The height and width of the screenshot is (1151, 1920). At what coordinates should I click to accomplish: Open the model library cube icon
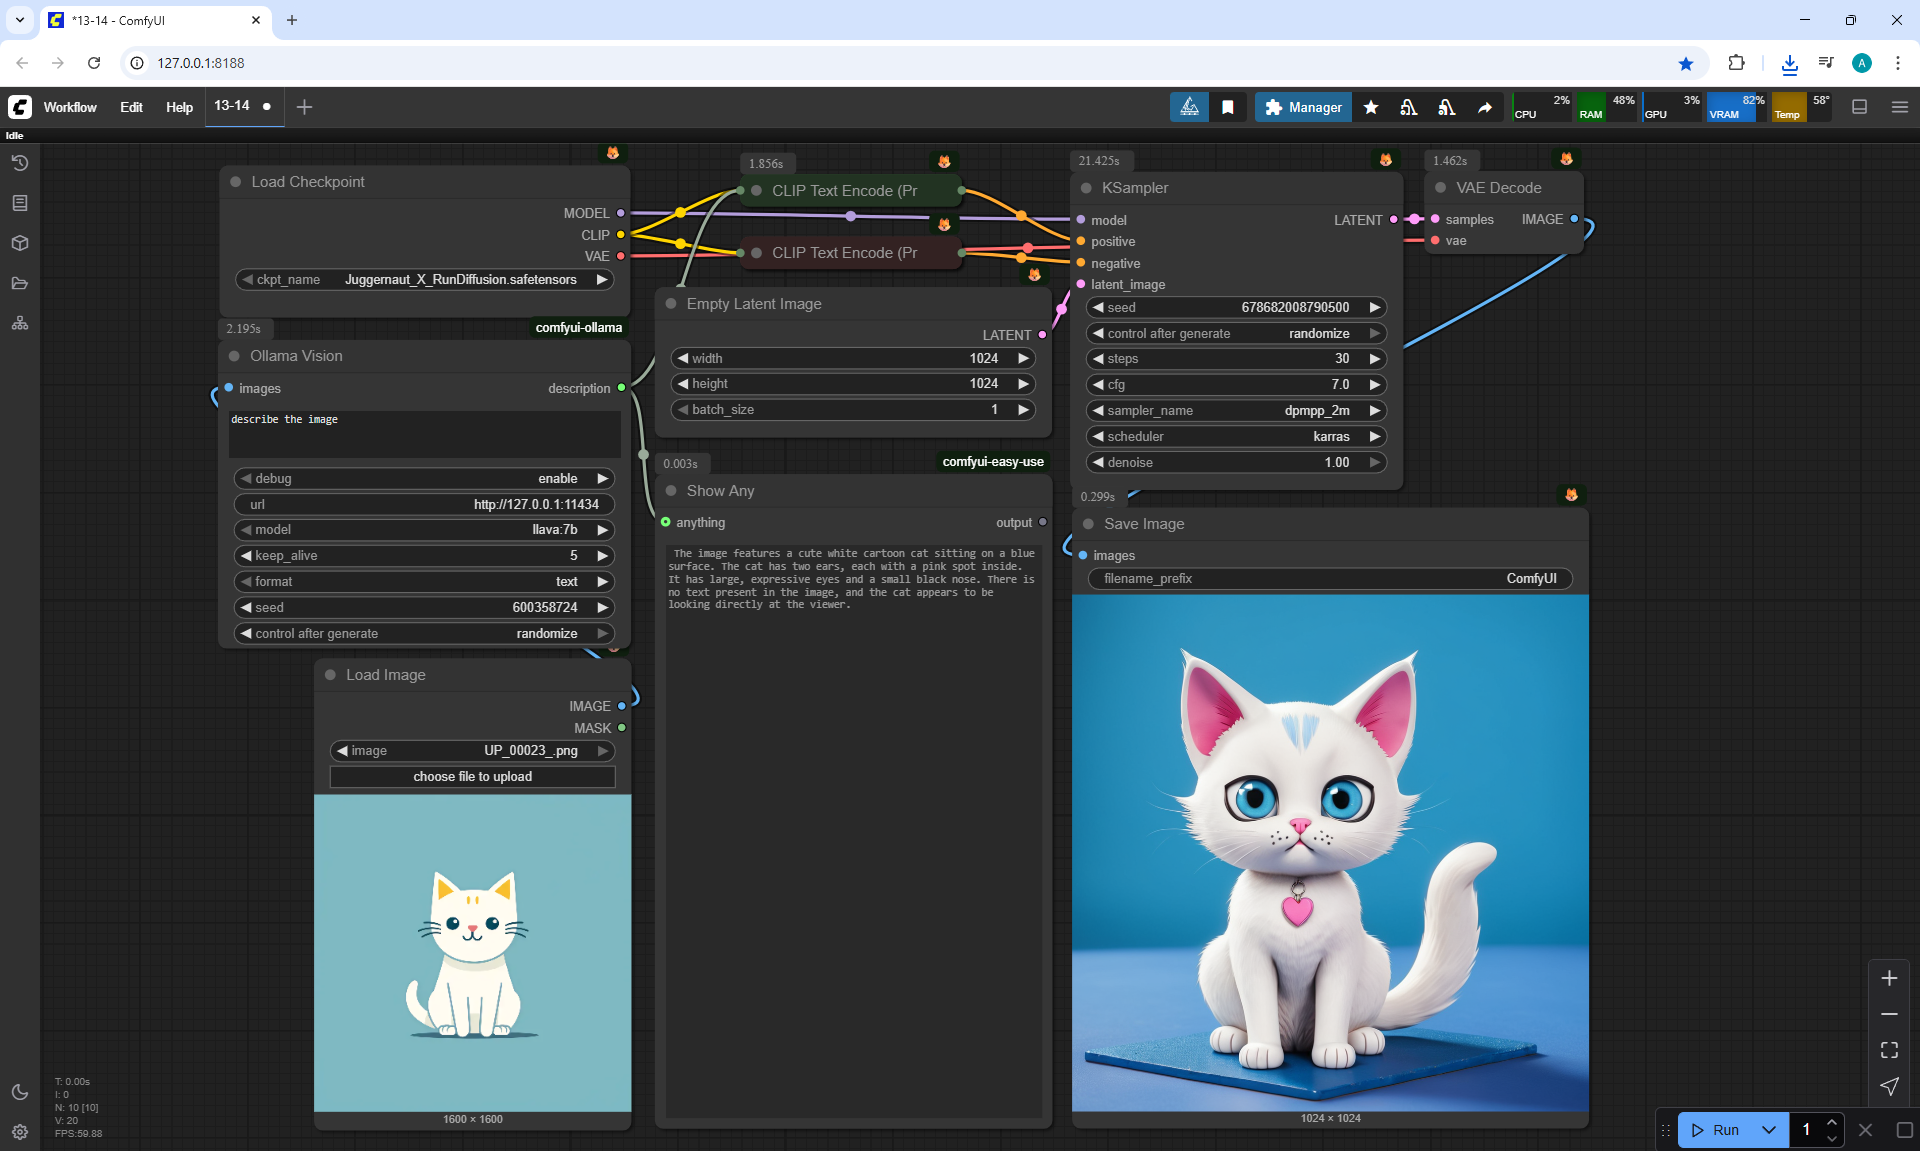tap(20, 243)
